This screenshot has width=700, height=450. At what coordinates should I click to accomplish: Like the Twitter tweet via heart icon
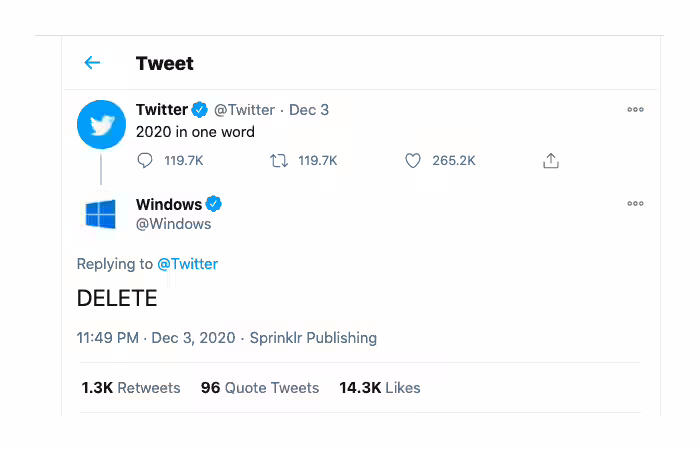(412, 161)
